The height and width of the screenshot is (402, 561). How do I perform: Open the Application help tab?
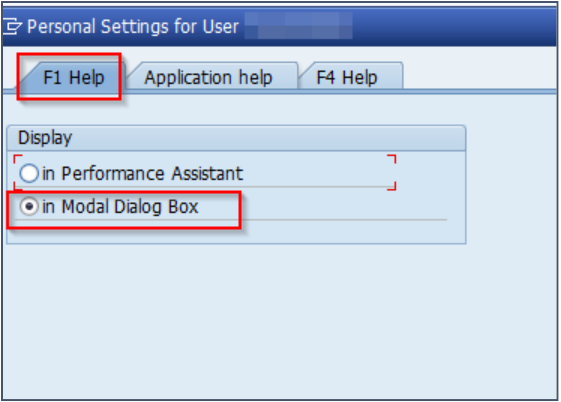tap(209, 77)
